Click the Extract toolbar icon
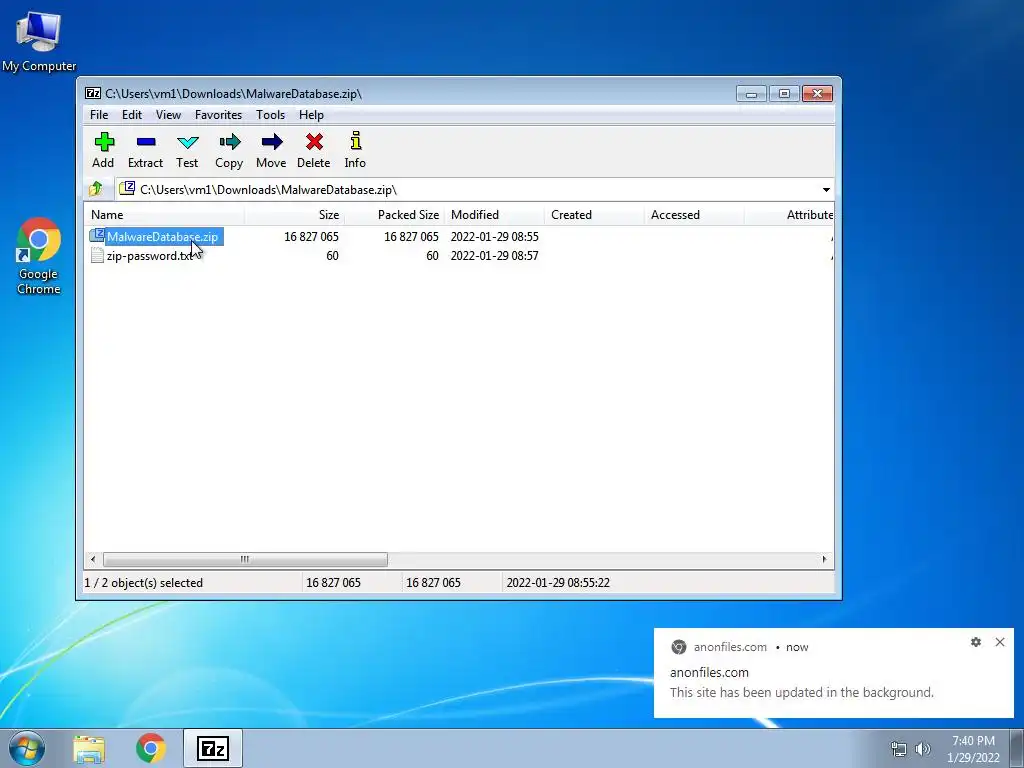 click(x=146, y=142)
